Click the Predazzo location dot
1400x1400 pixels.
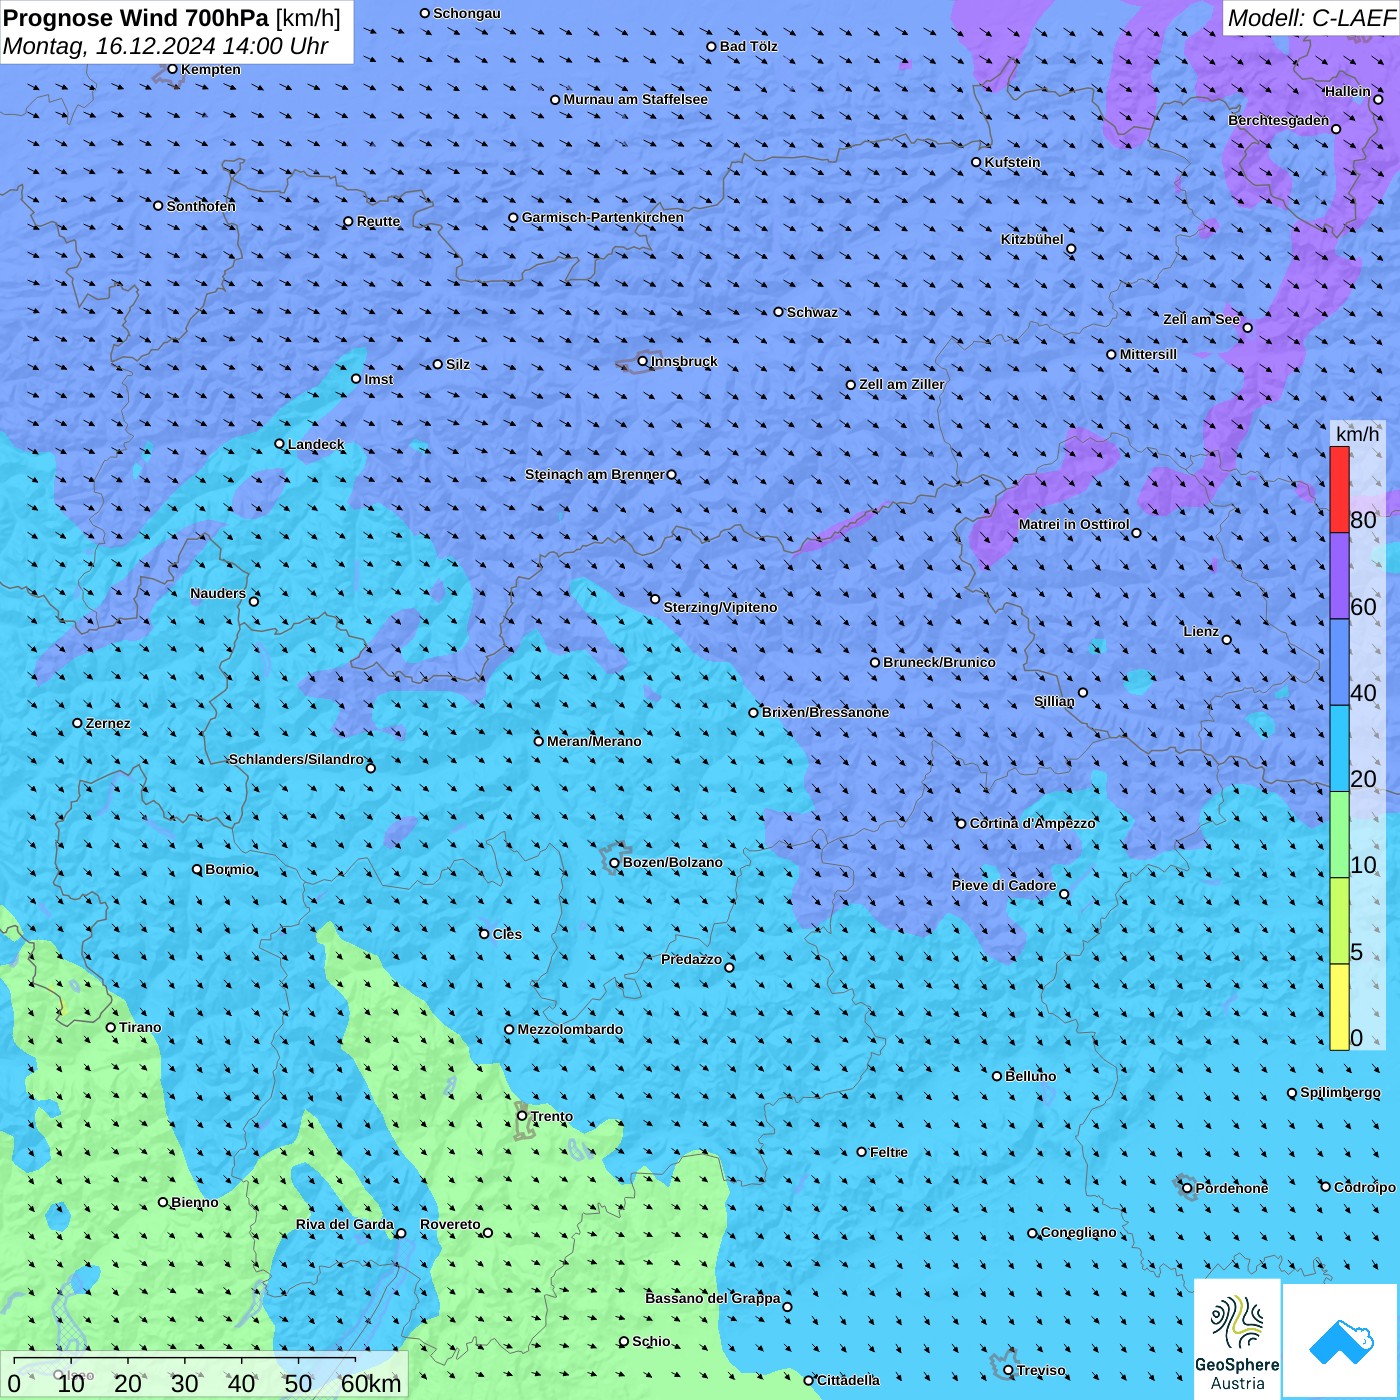pos(729,967)
